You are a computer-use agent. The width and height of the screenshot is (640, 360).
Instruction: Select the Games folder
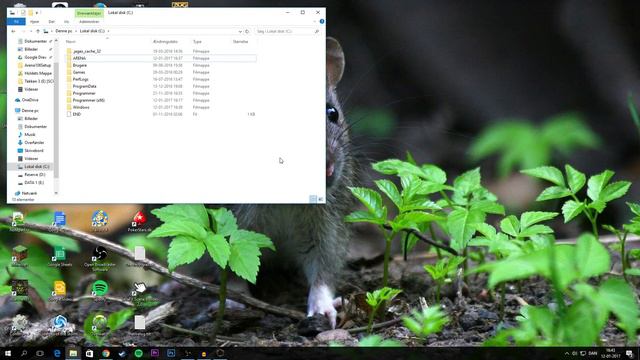pyautogui.click(x=162, y=72)
